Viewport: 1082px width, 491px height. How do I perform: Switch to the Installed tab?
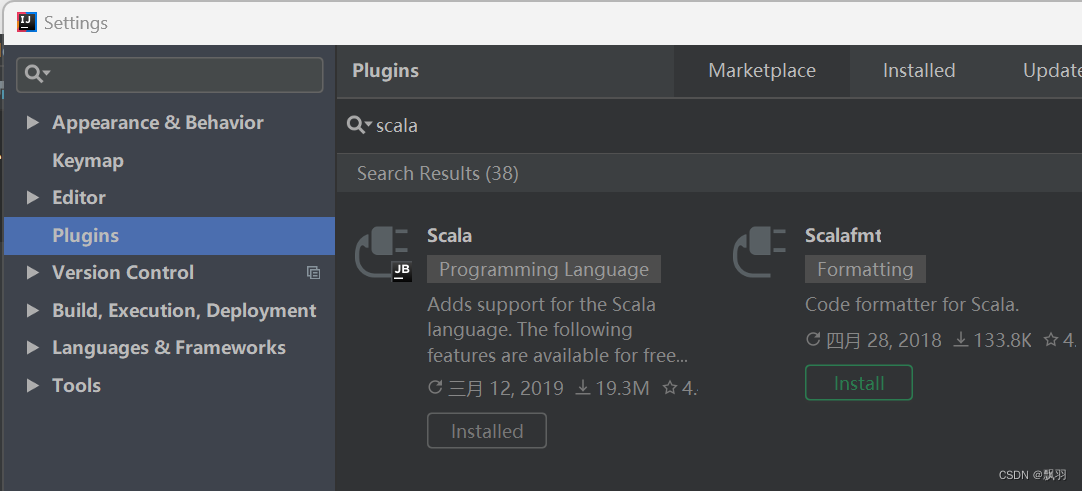pos(919,71)
